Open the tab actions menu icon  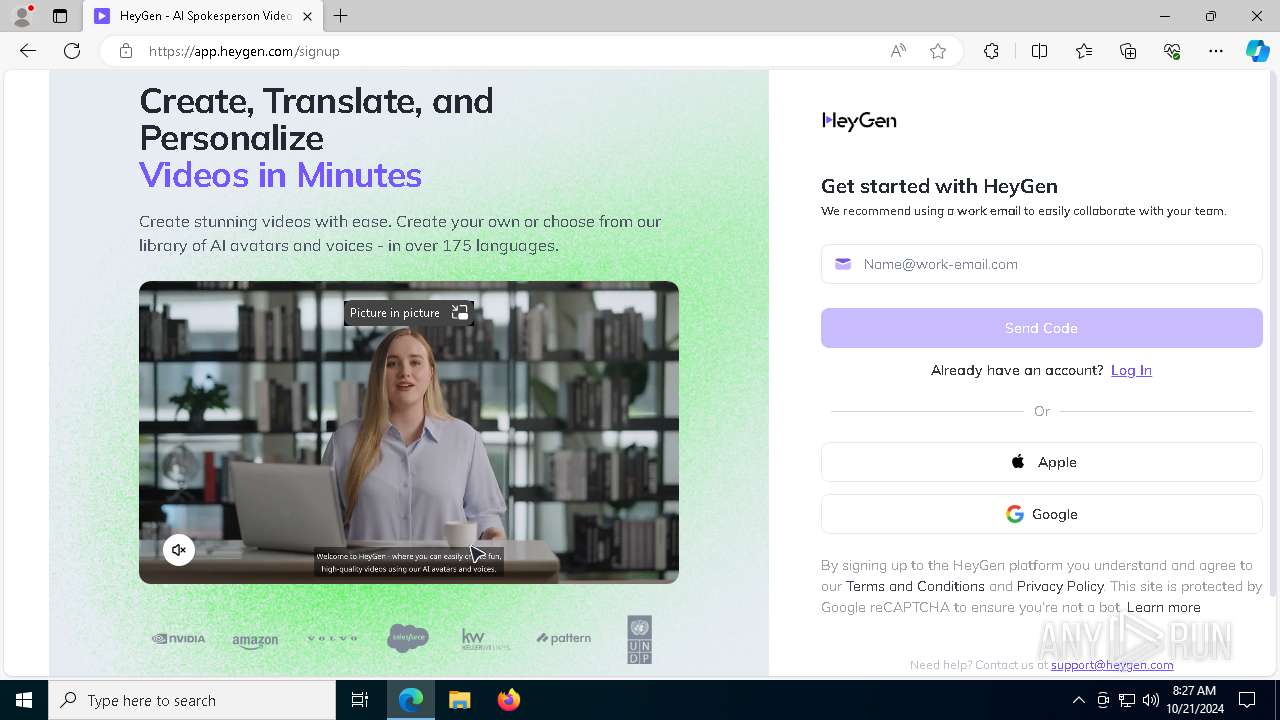click(60, 16)
